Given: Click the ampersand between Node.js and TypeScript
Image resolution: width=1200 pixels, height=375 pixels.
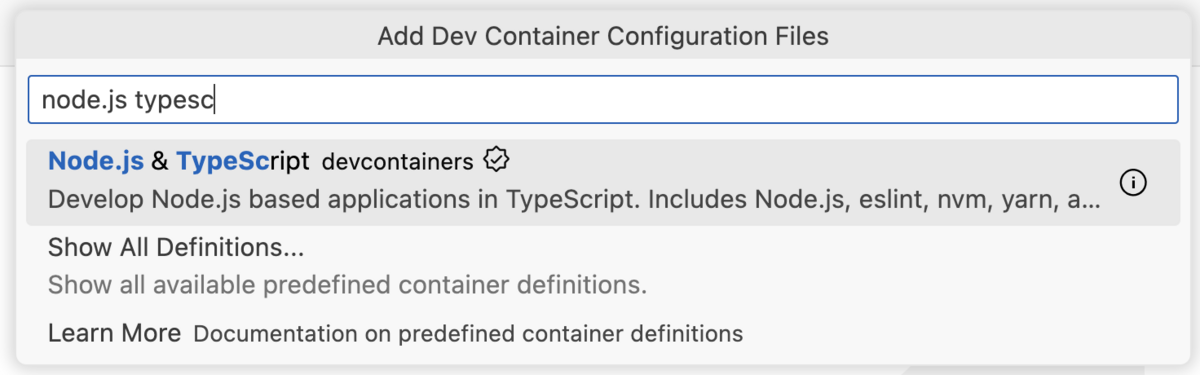Looking at the screenshot, I should click(160, 161).
